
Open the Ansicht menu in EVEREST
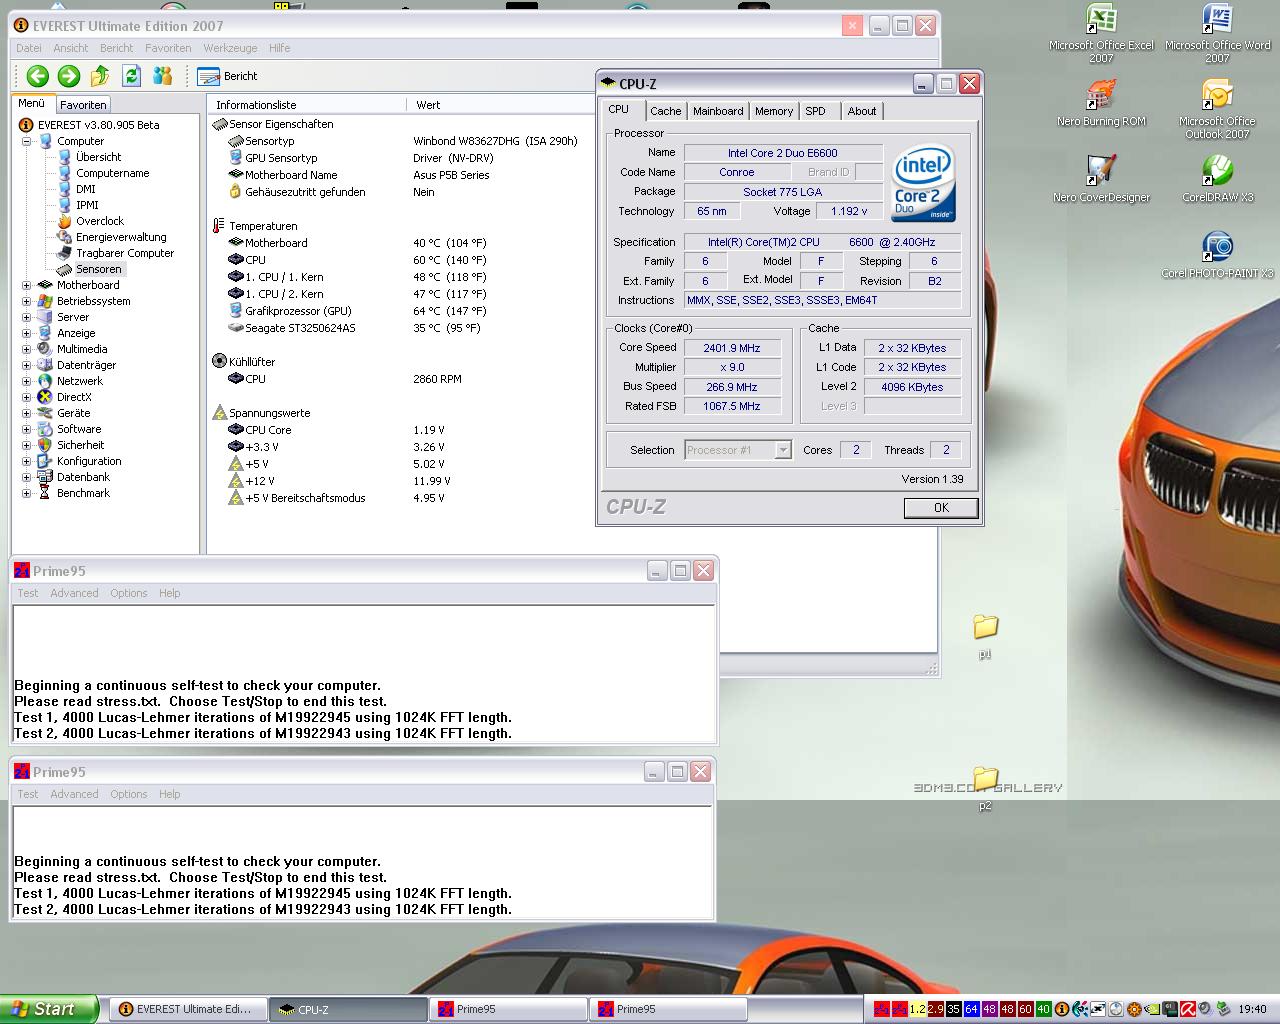(71, 48)
